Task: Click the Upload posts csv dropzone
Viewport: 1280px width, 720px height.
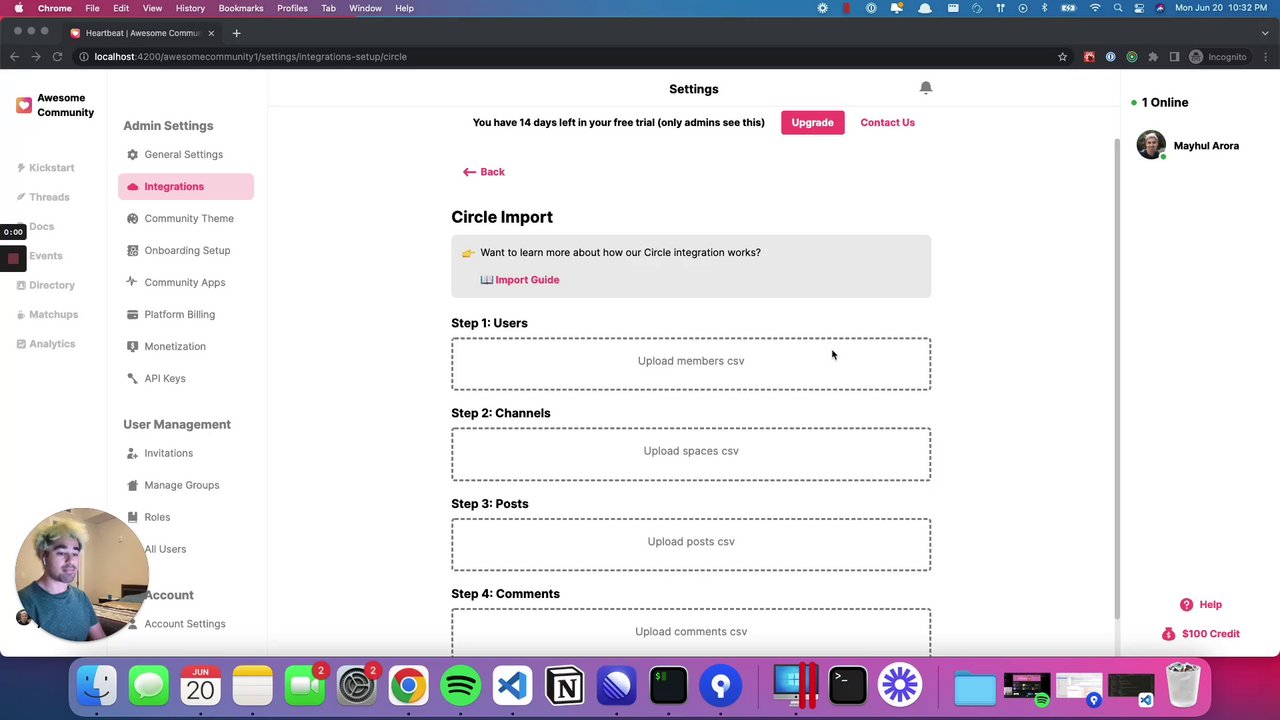Action: [x=691, y=545]
